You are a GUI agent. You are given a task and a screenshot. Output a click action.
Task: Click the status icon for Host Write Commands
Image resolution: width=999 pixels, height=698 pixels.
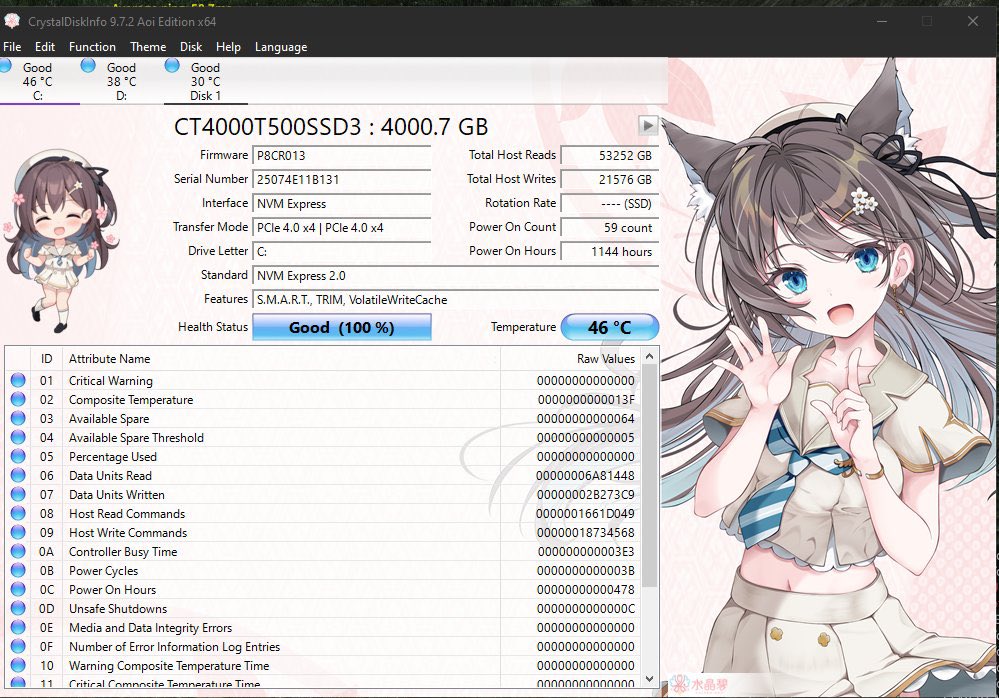(x=18, y=532)
